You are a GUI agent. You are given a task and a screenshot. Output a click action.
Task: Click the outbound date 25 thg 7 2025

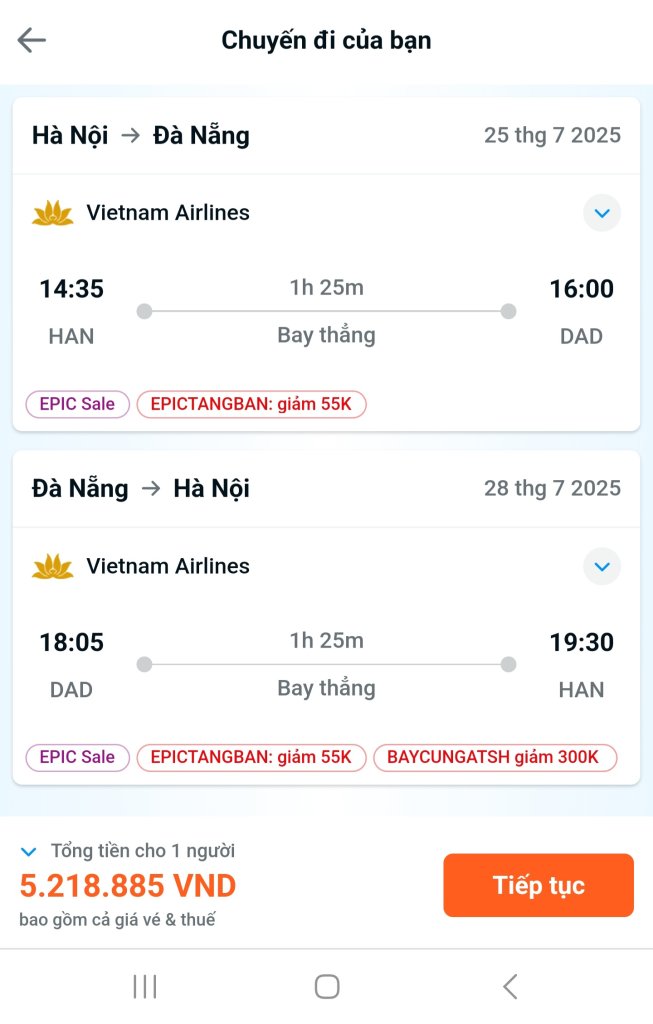tap(552, 135)
